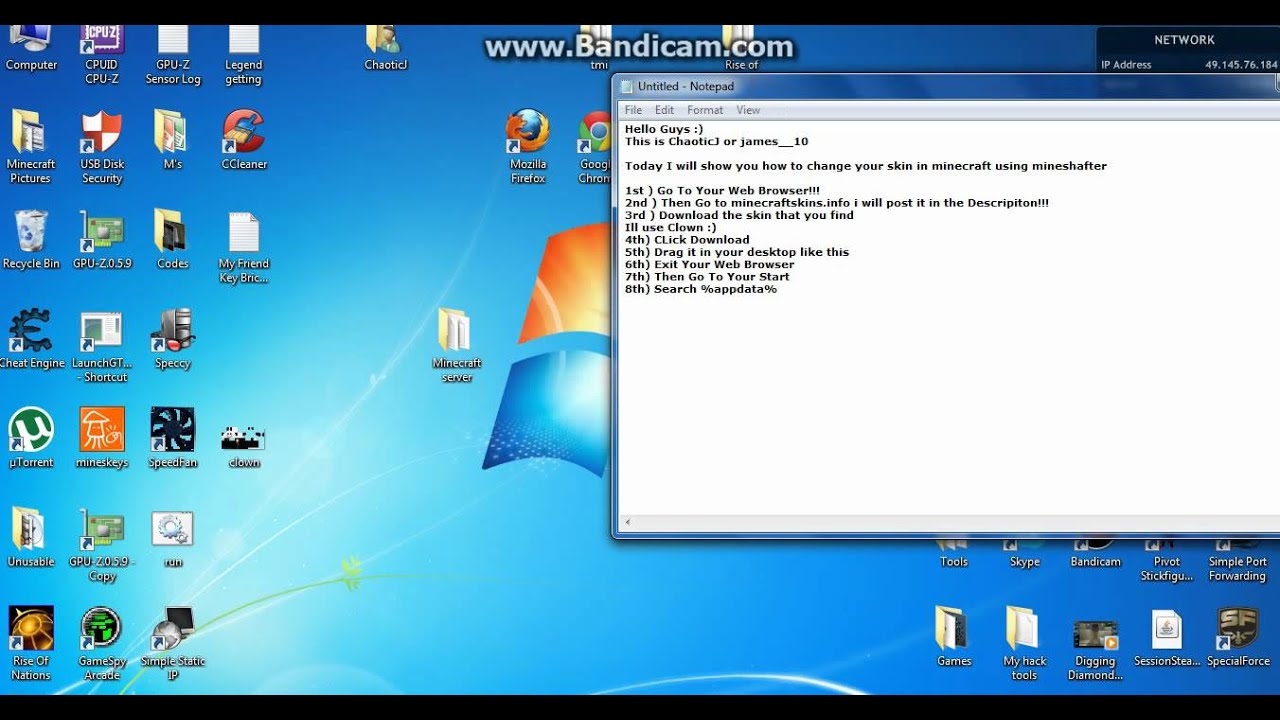Open Notepad Format menu

coord(705,110)
